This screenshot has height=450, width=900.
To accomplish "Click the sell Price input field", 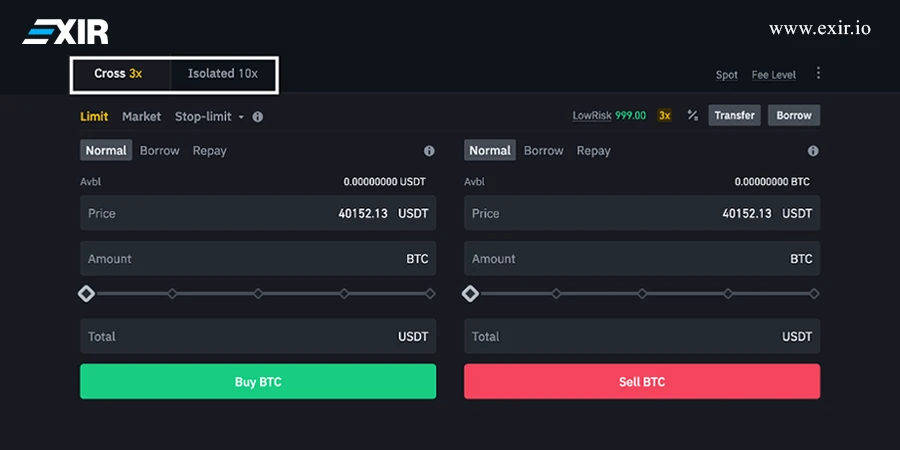I will 642,213.
